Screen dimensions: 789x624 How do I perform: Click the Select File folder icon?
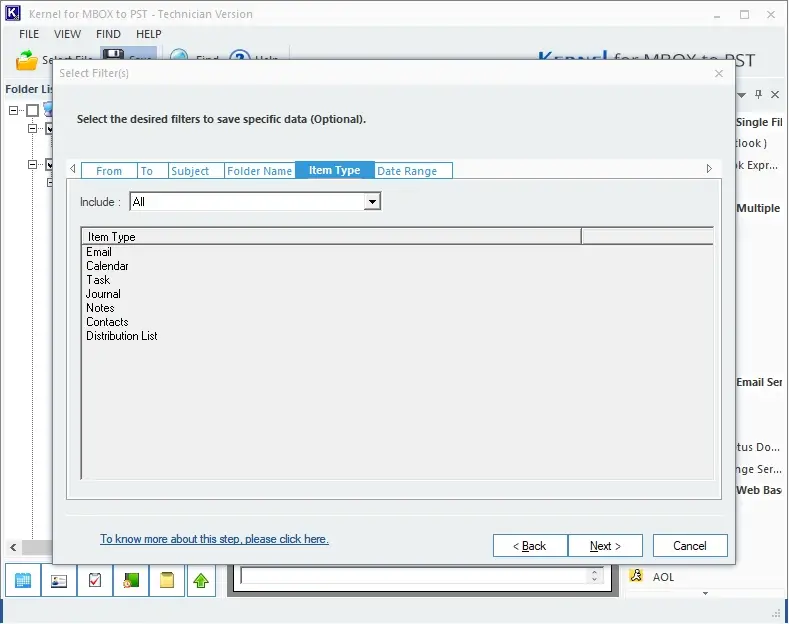pyautogui.click(x=27, y=60)
